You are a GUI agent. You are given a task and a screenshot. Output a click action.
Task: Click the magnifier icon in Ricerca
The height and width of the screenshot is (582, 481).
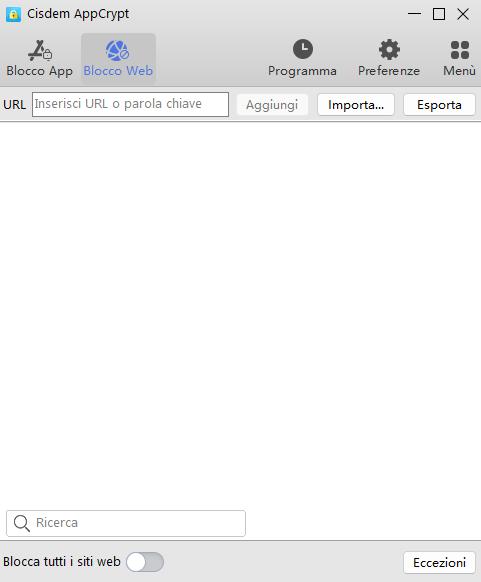pos(22,523)
